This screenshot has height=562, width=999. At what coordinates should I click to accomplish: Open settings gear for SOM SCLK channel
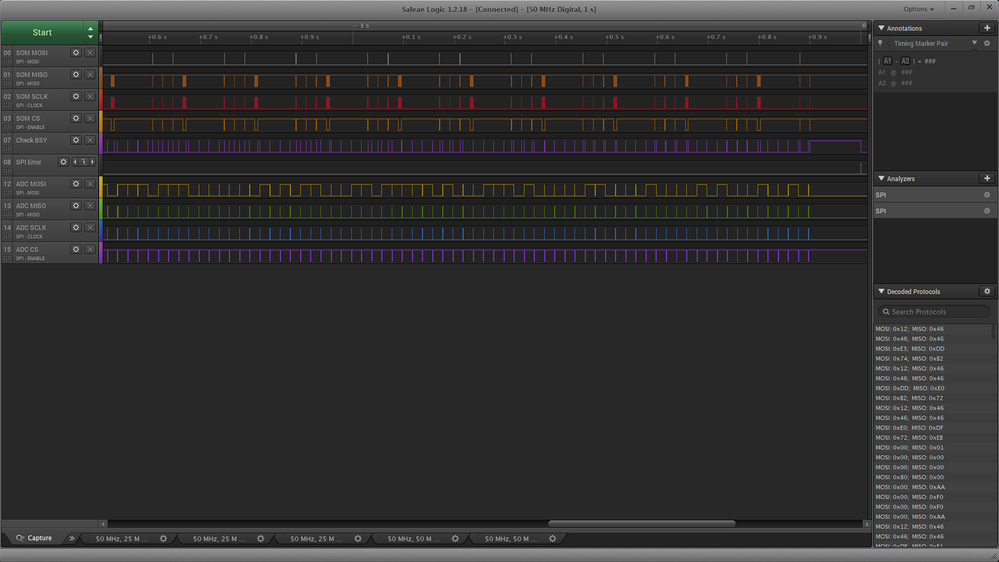(x=76, y=96)
